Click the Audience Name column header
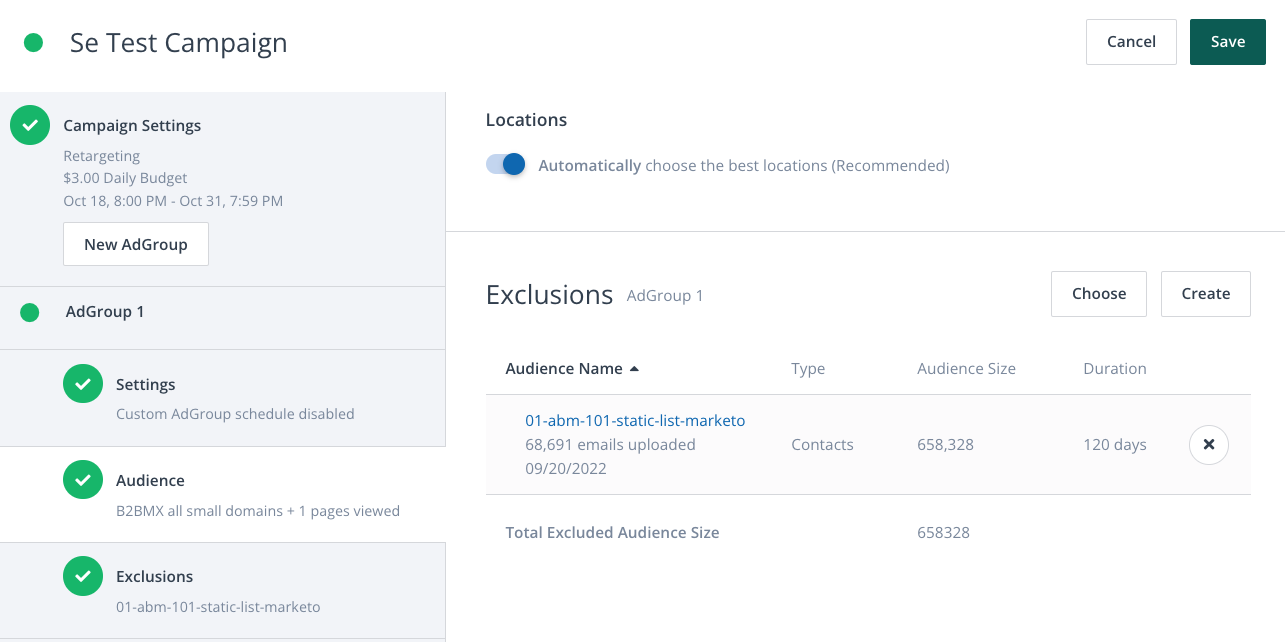The width and height of the screenshot is (1285, 642). (x=564, y=369)
